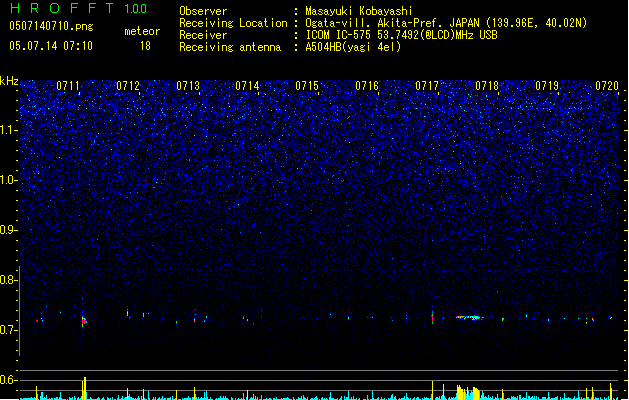This screenshot has width=629, height=400.
Task: Click the 'Observer' field label
Action: pos(203,11)
